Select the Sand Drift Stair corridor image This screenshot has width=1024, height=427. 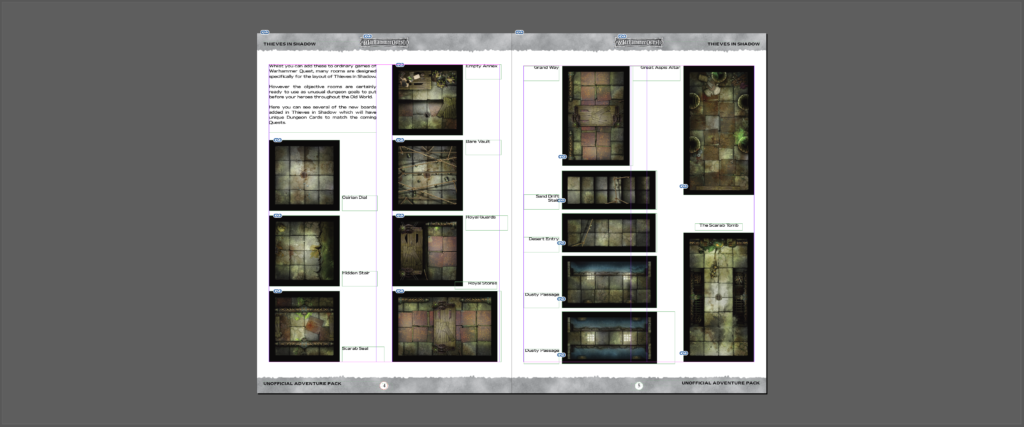[x=609, y=190]
